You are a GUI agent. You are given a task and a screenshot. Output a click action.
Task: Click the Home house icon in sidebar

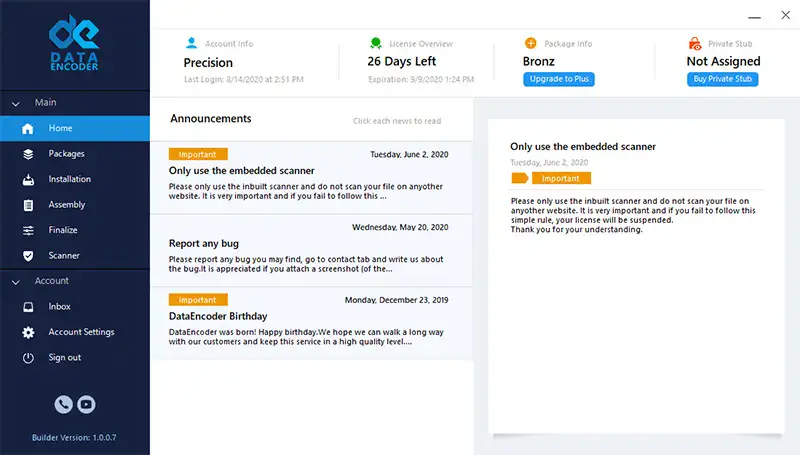[28, 129]
